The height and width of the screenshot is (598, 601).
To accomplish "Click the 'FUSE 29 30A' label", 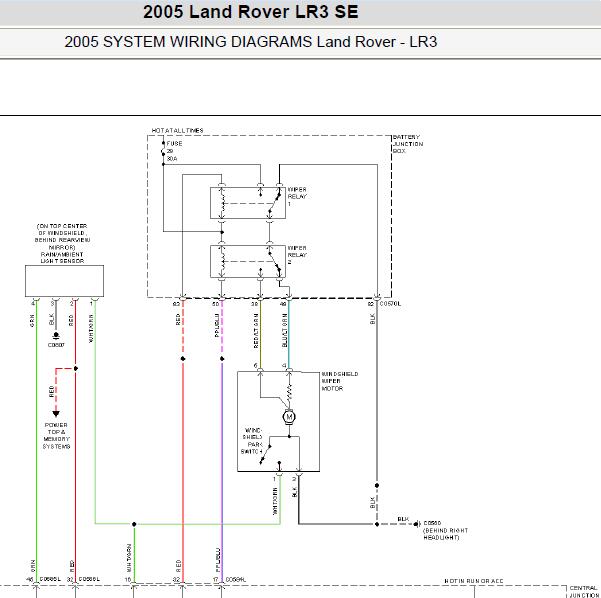I will [174, 151].
